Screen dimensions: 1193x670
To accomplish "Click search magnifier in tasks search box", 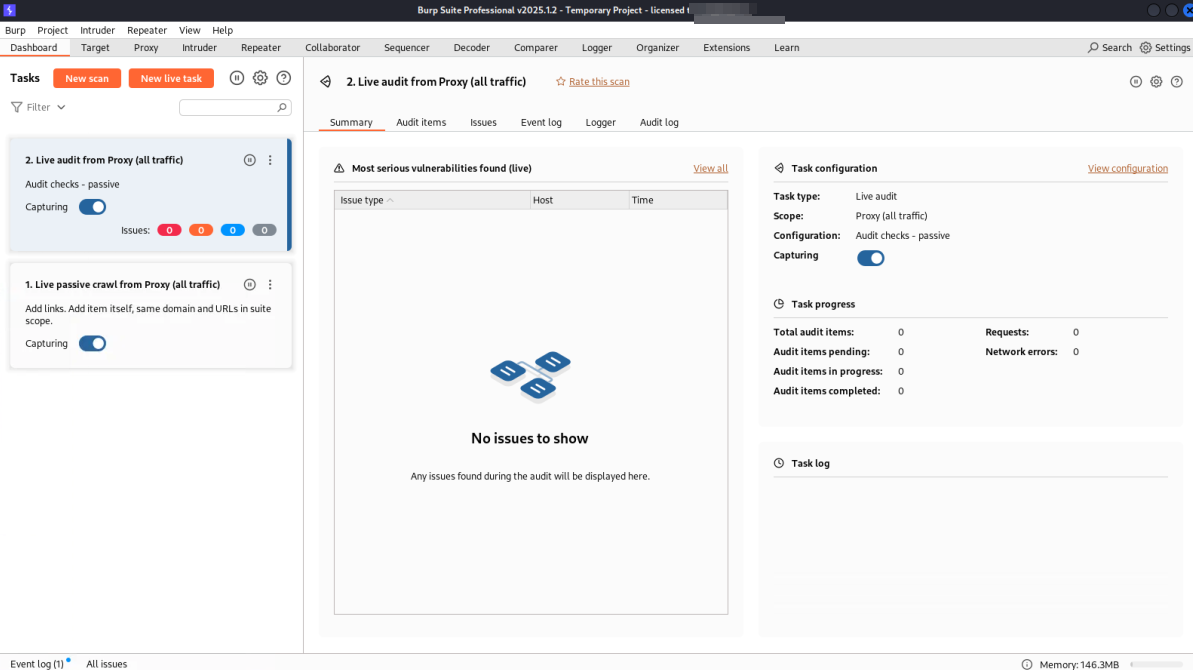I will [282, 107].
